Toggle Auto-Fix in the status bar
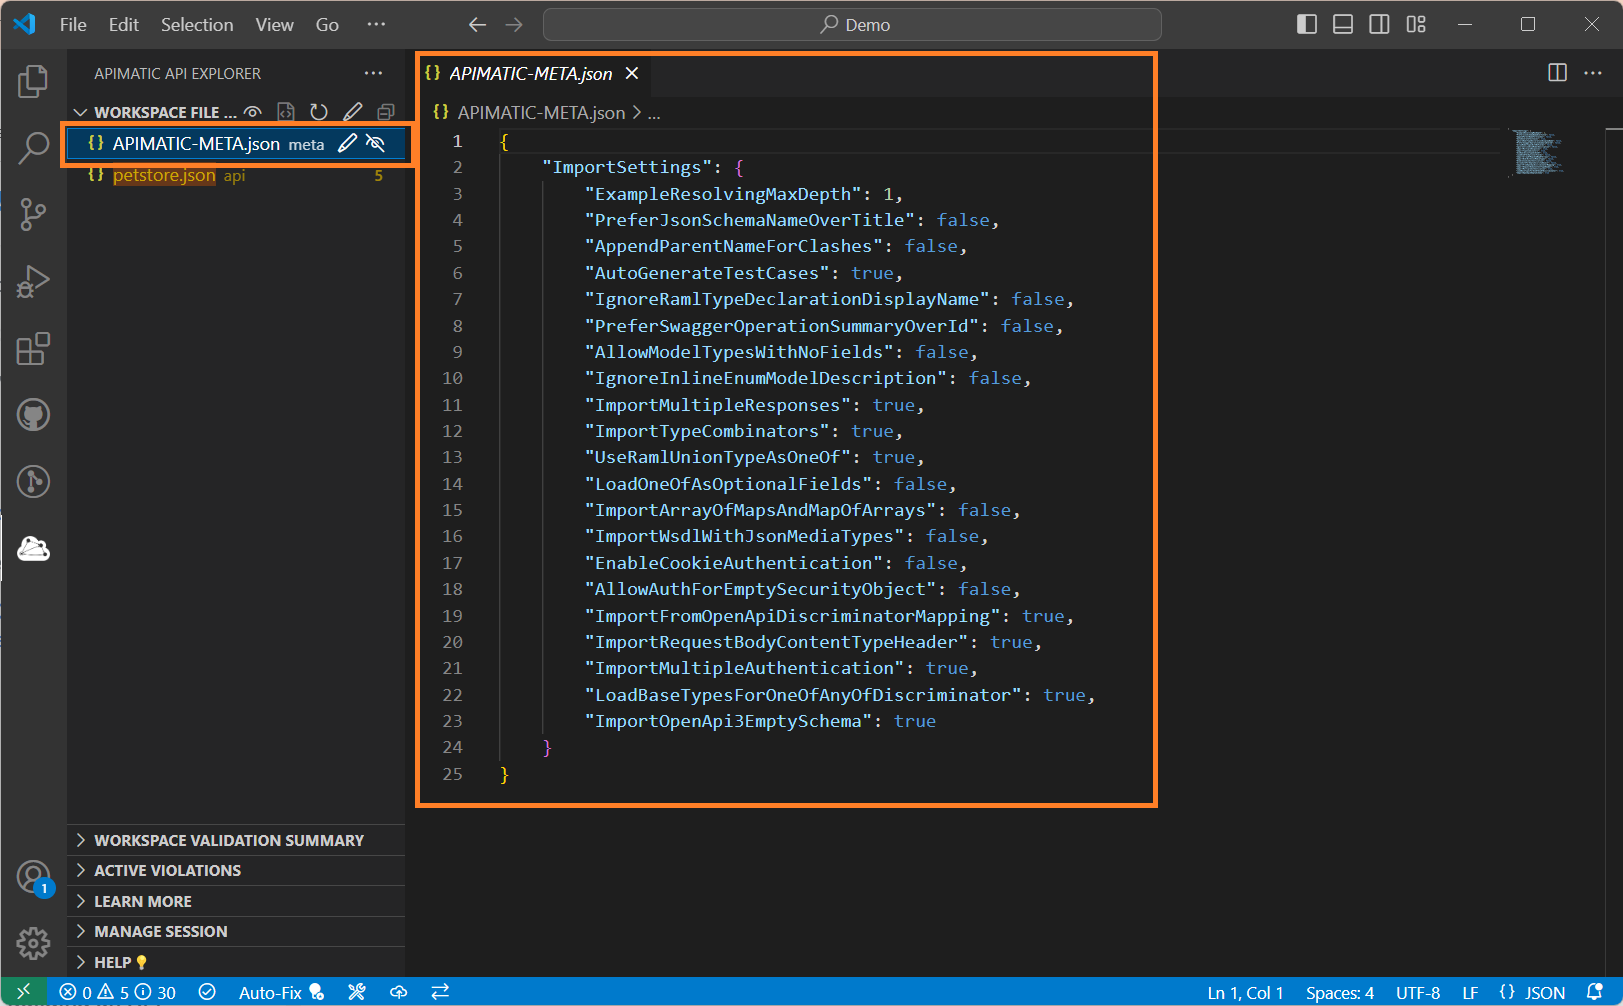1623x1006 pixels. 281,992
